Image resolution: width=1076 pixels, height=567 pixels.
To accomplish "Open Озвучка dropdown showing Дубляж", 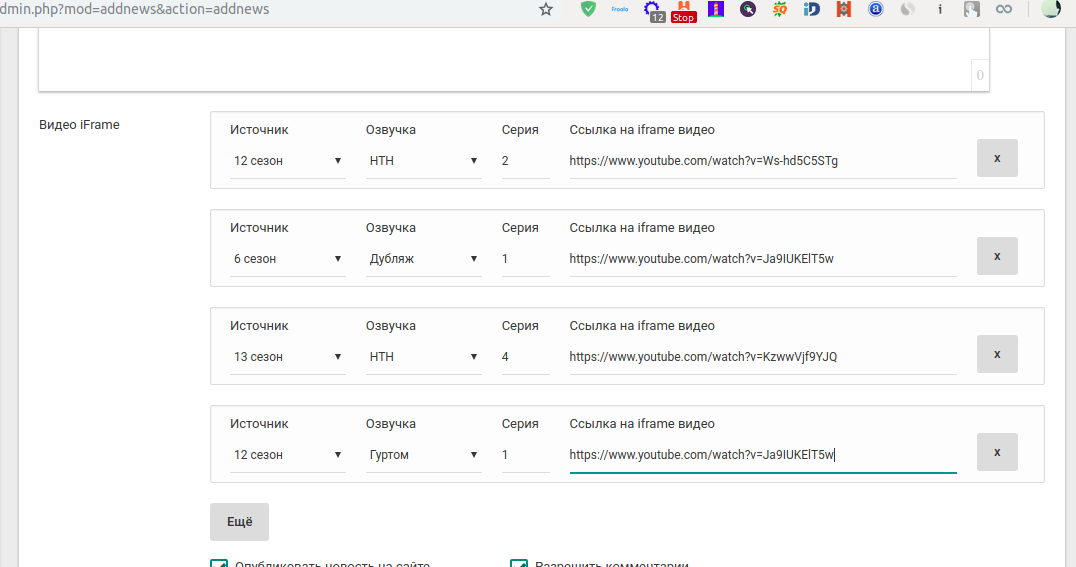I will point(423,259).
